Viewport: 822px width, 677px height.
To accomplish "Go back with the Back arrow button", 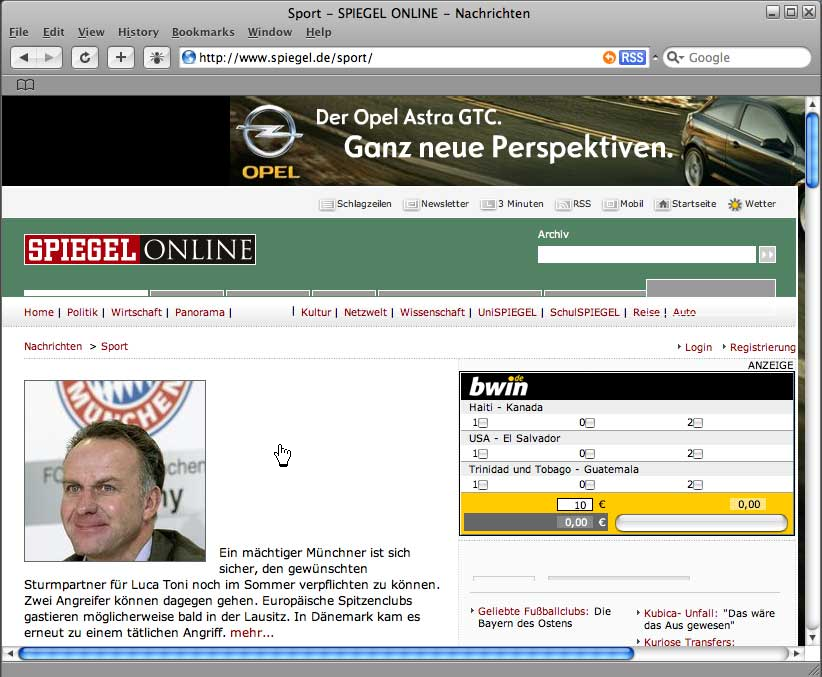I will pyautogui.click(x=24, y=57).
